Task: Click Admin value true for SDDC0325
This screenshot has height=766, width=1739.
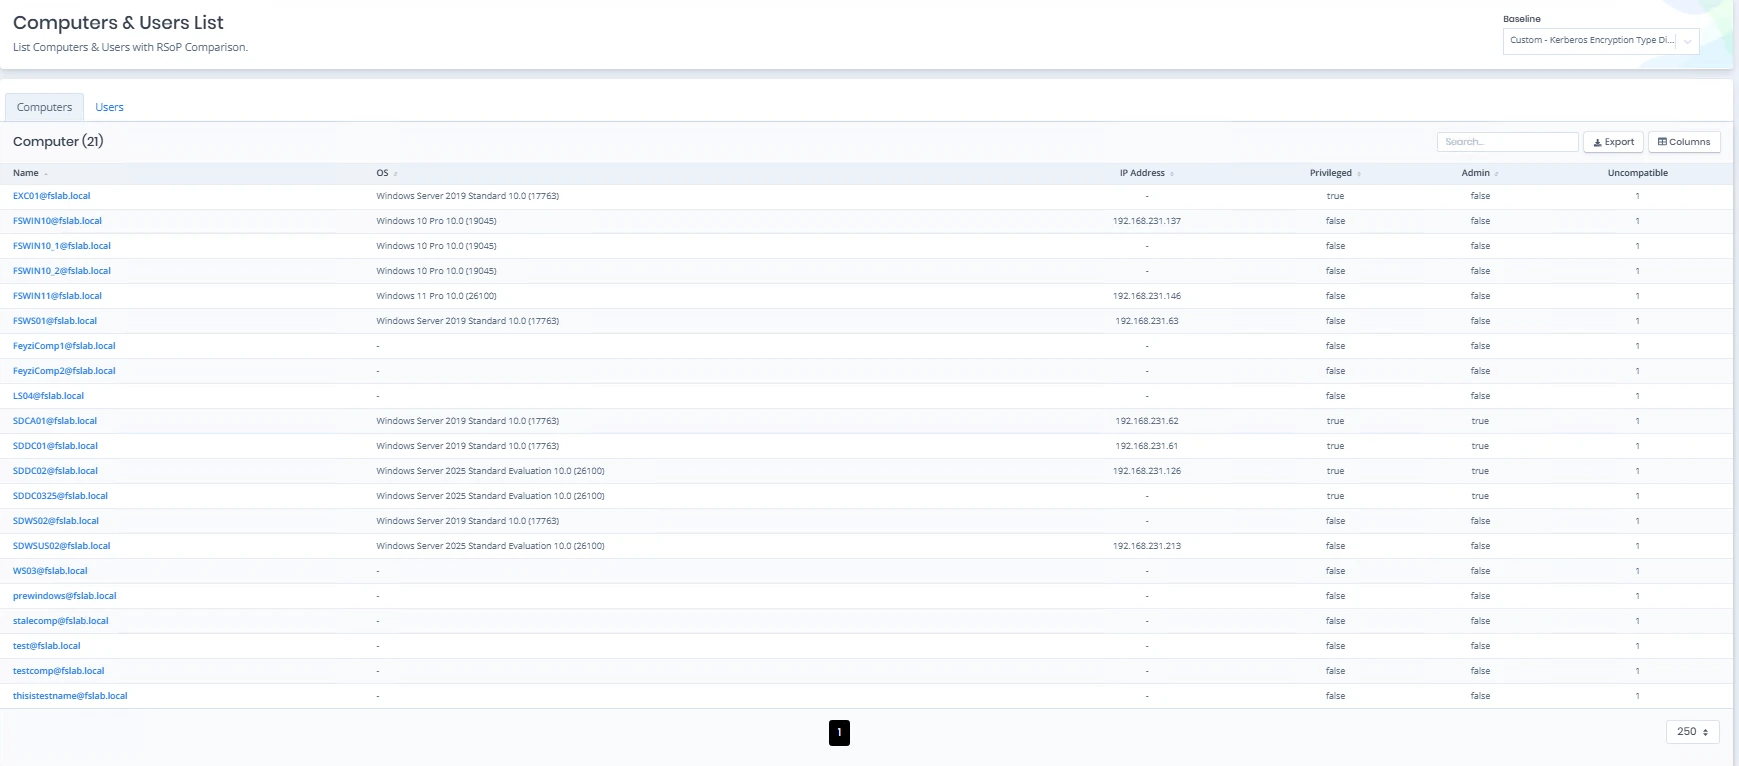Action: tap(1480, 496)
